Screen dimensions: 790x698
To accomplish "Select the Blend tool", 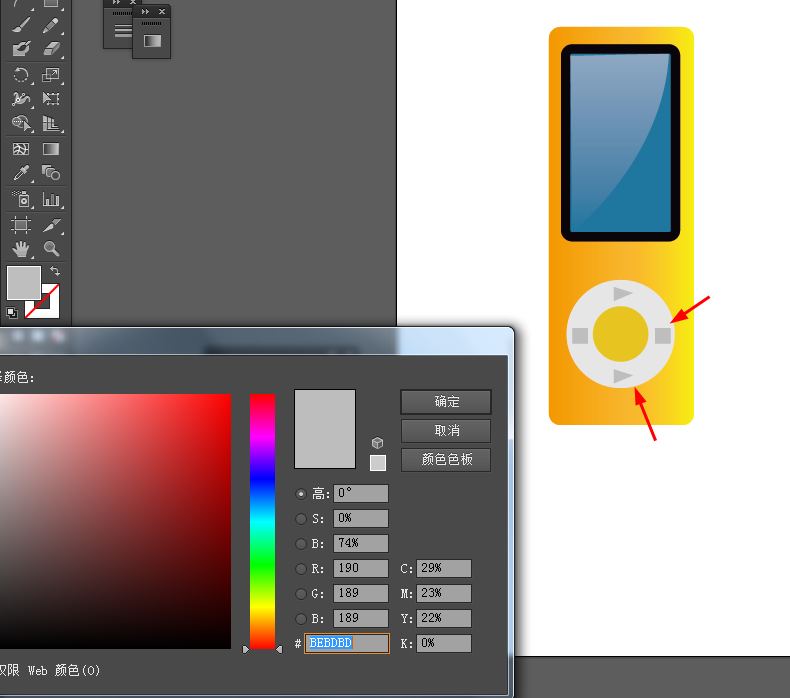I will point(51,173).
